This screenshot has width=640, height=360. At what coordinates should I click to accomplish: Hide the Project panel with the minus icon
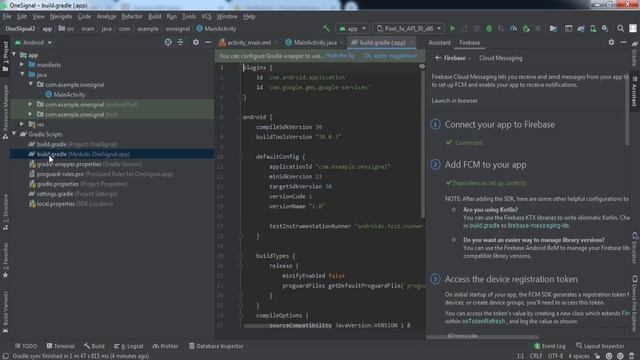pyautogui.click(x=208, y=42)
